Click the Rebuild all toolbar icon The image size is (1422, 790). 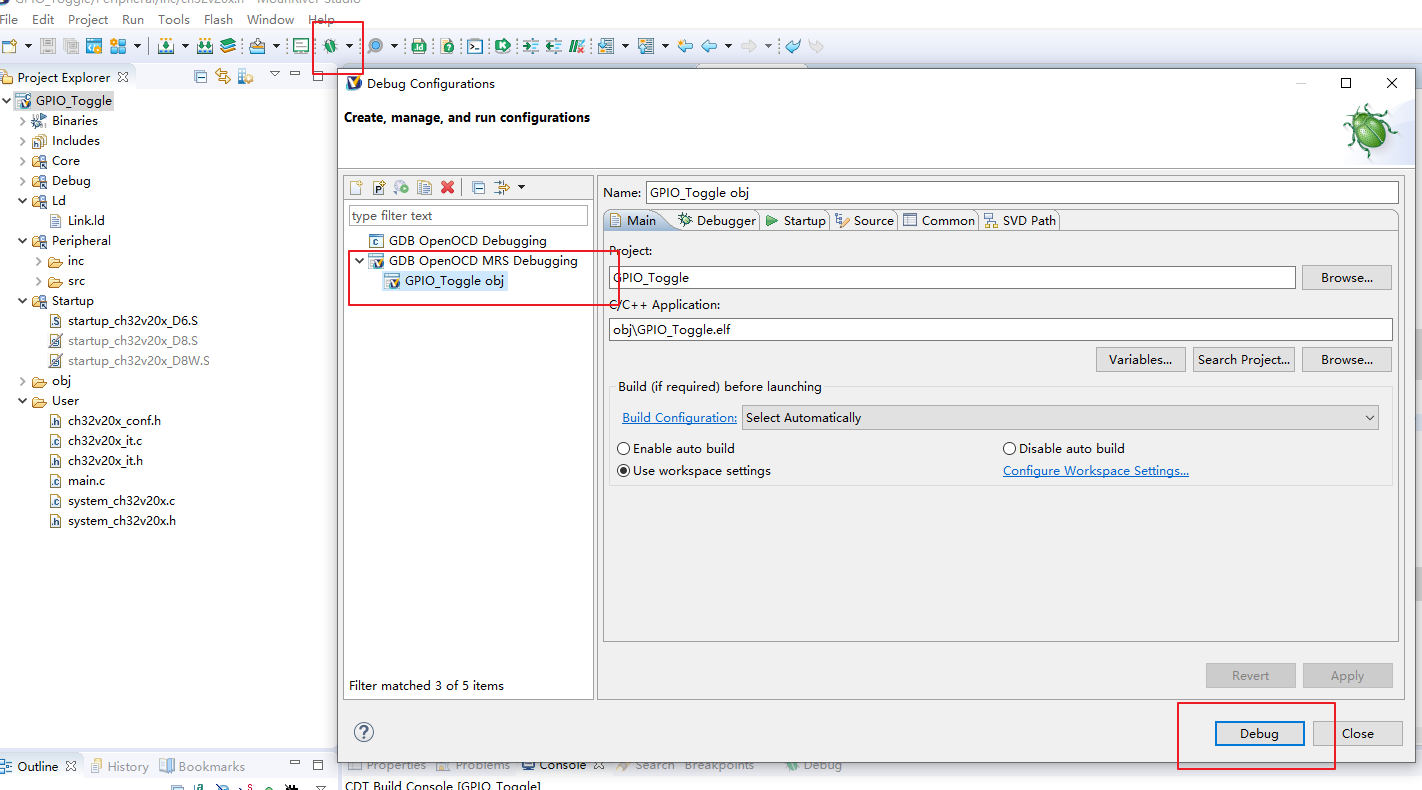(x=204, y=46)
